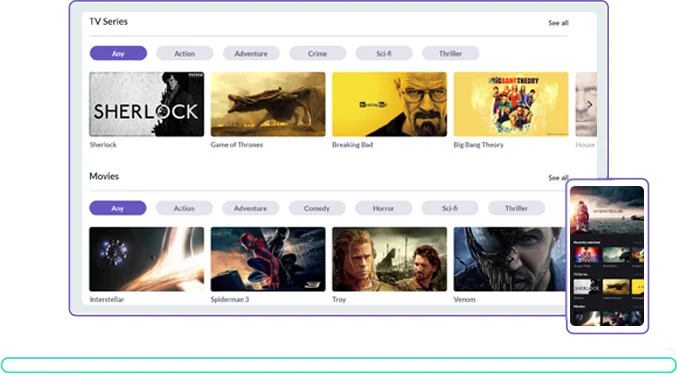677x382 pixels.
Task: Filter Movies by Thriller
Action: (x=517, y=208)
